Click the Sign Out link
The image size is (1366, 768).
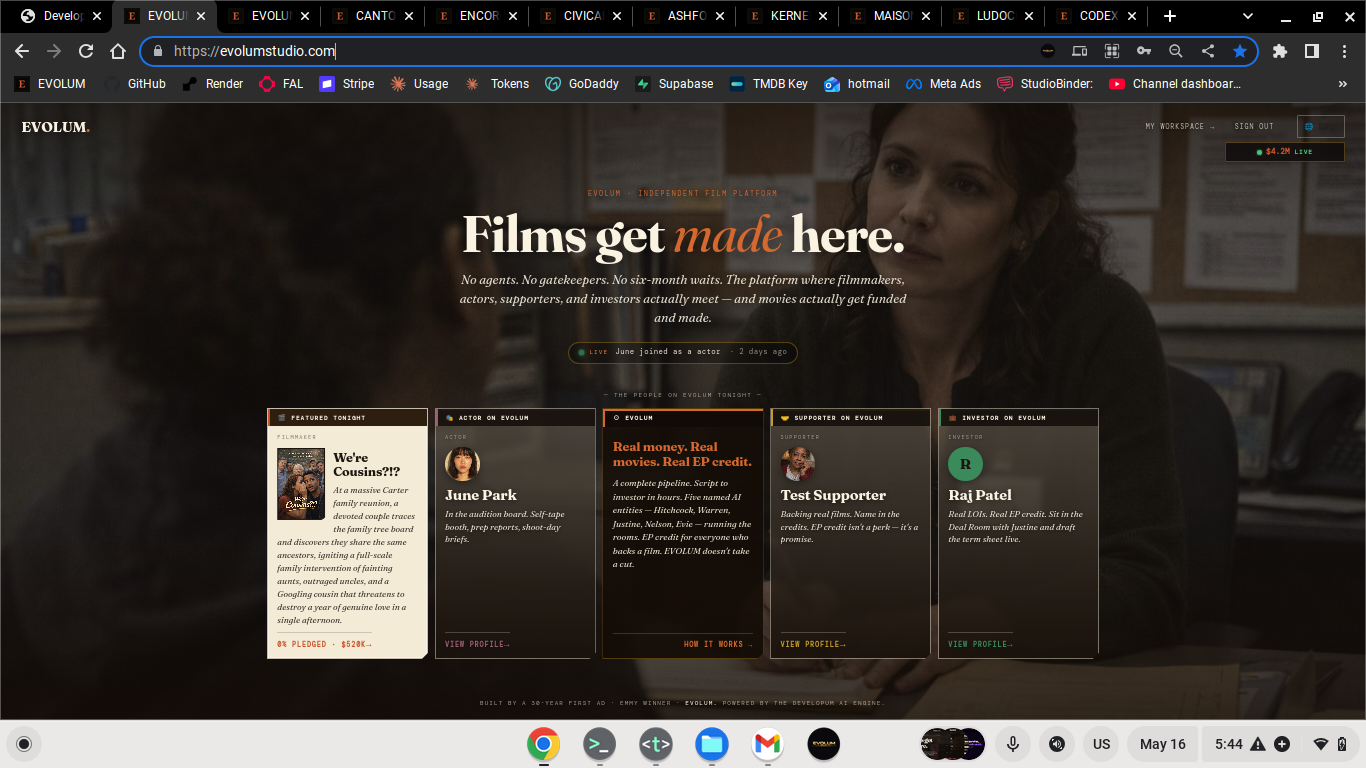(x=1254, y=127)
